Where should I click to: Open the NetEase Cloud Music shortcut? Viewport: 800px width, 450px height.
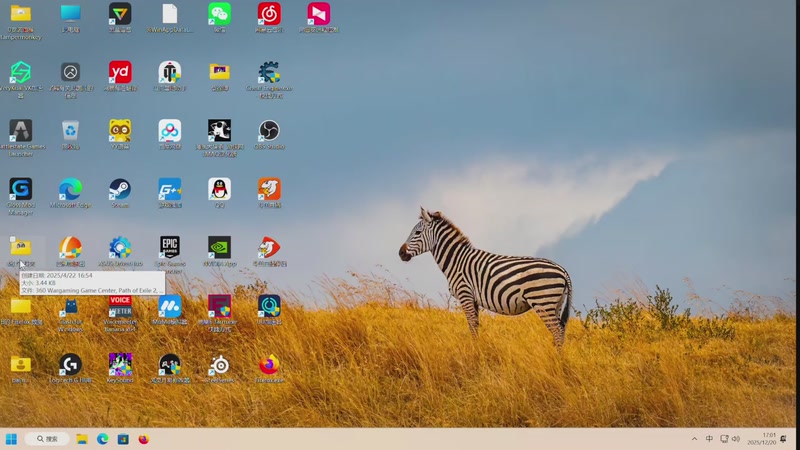tap(269, 14)
